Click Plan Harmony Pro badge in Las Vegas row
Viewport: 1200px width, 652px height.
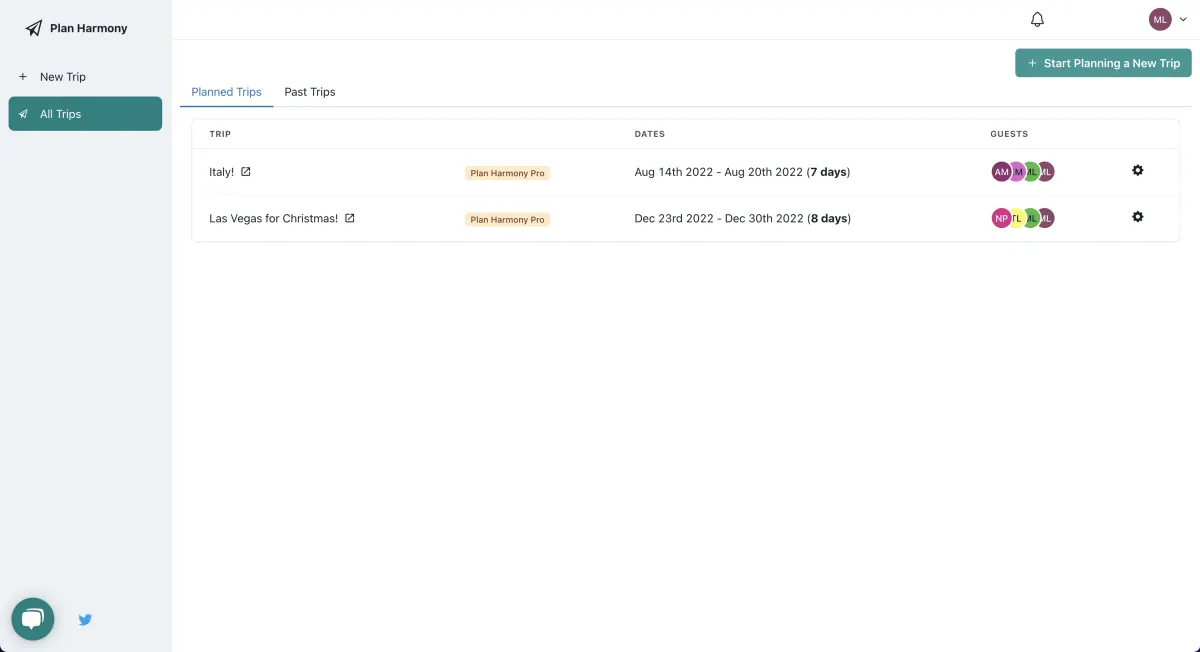click(507, 219)
